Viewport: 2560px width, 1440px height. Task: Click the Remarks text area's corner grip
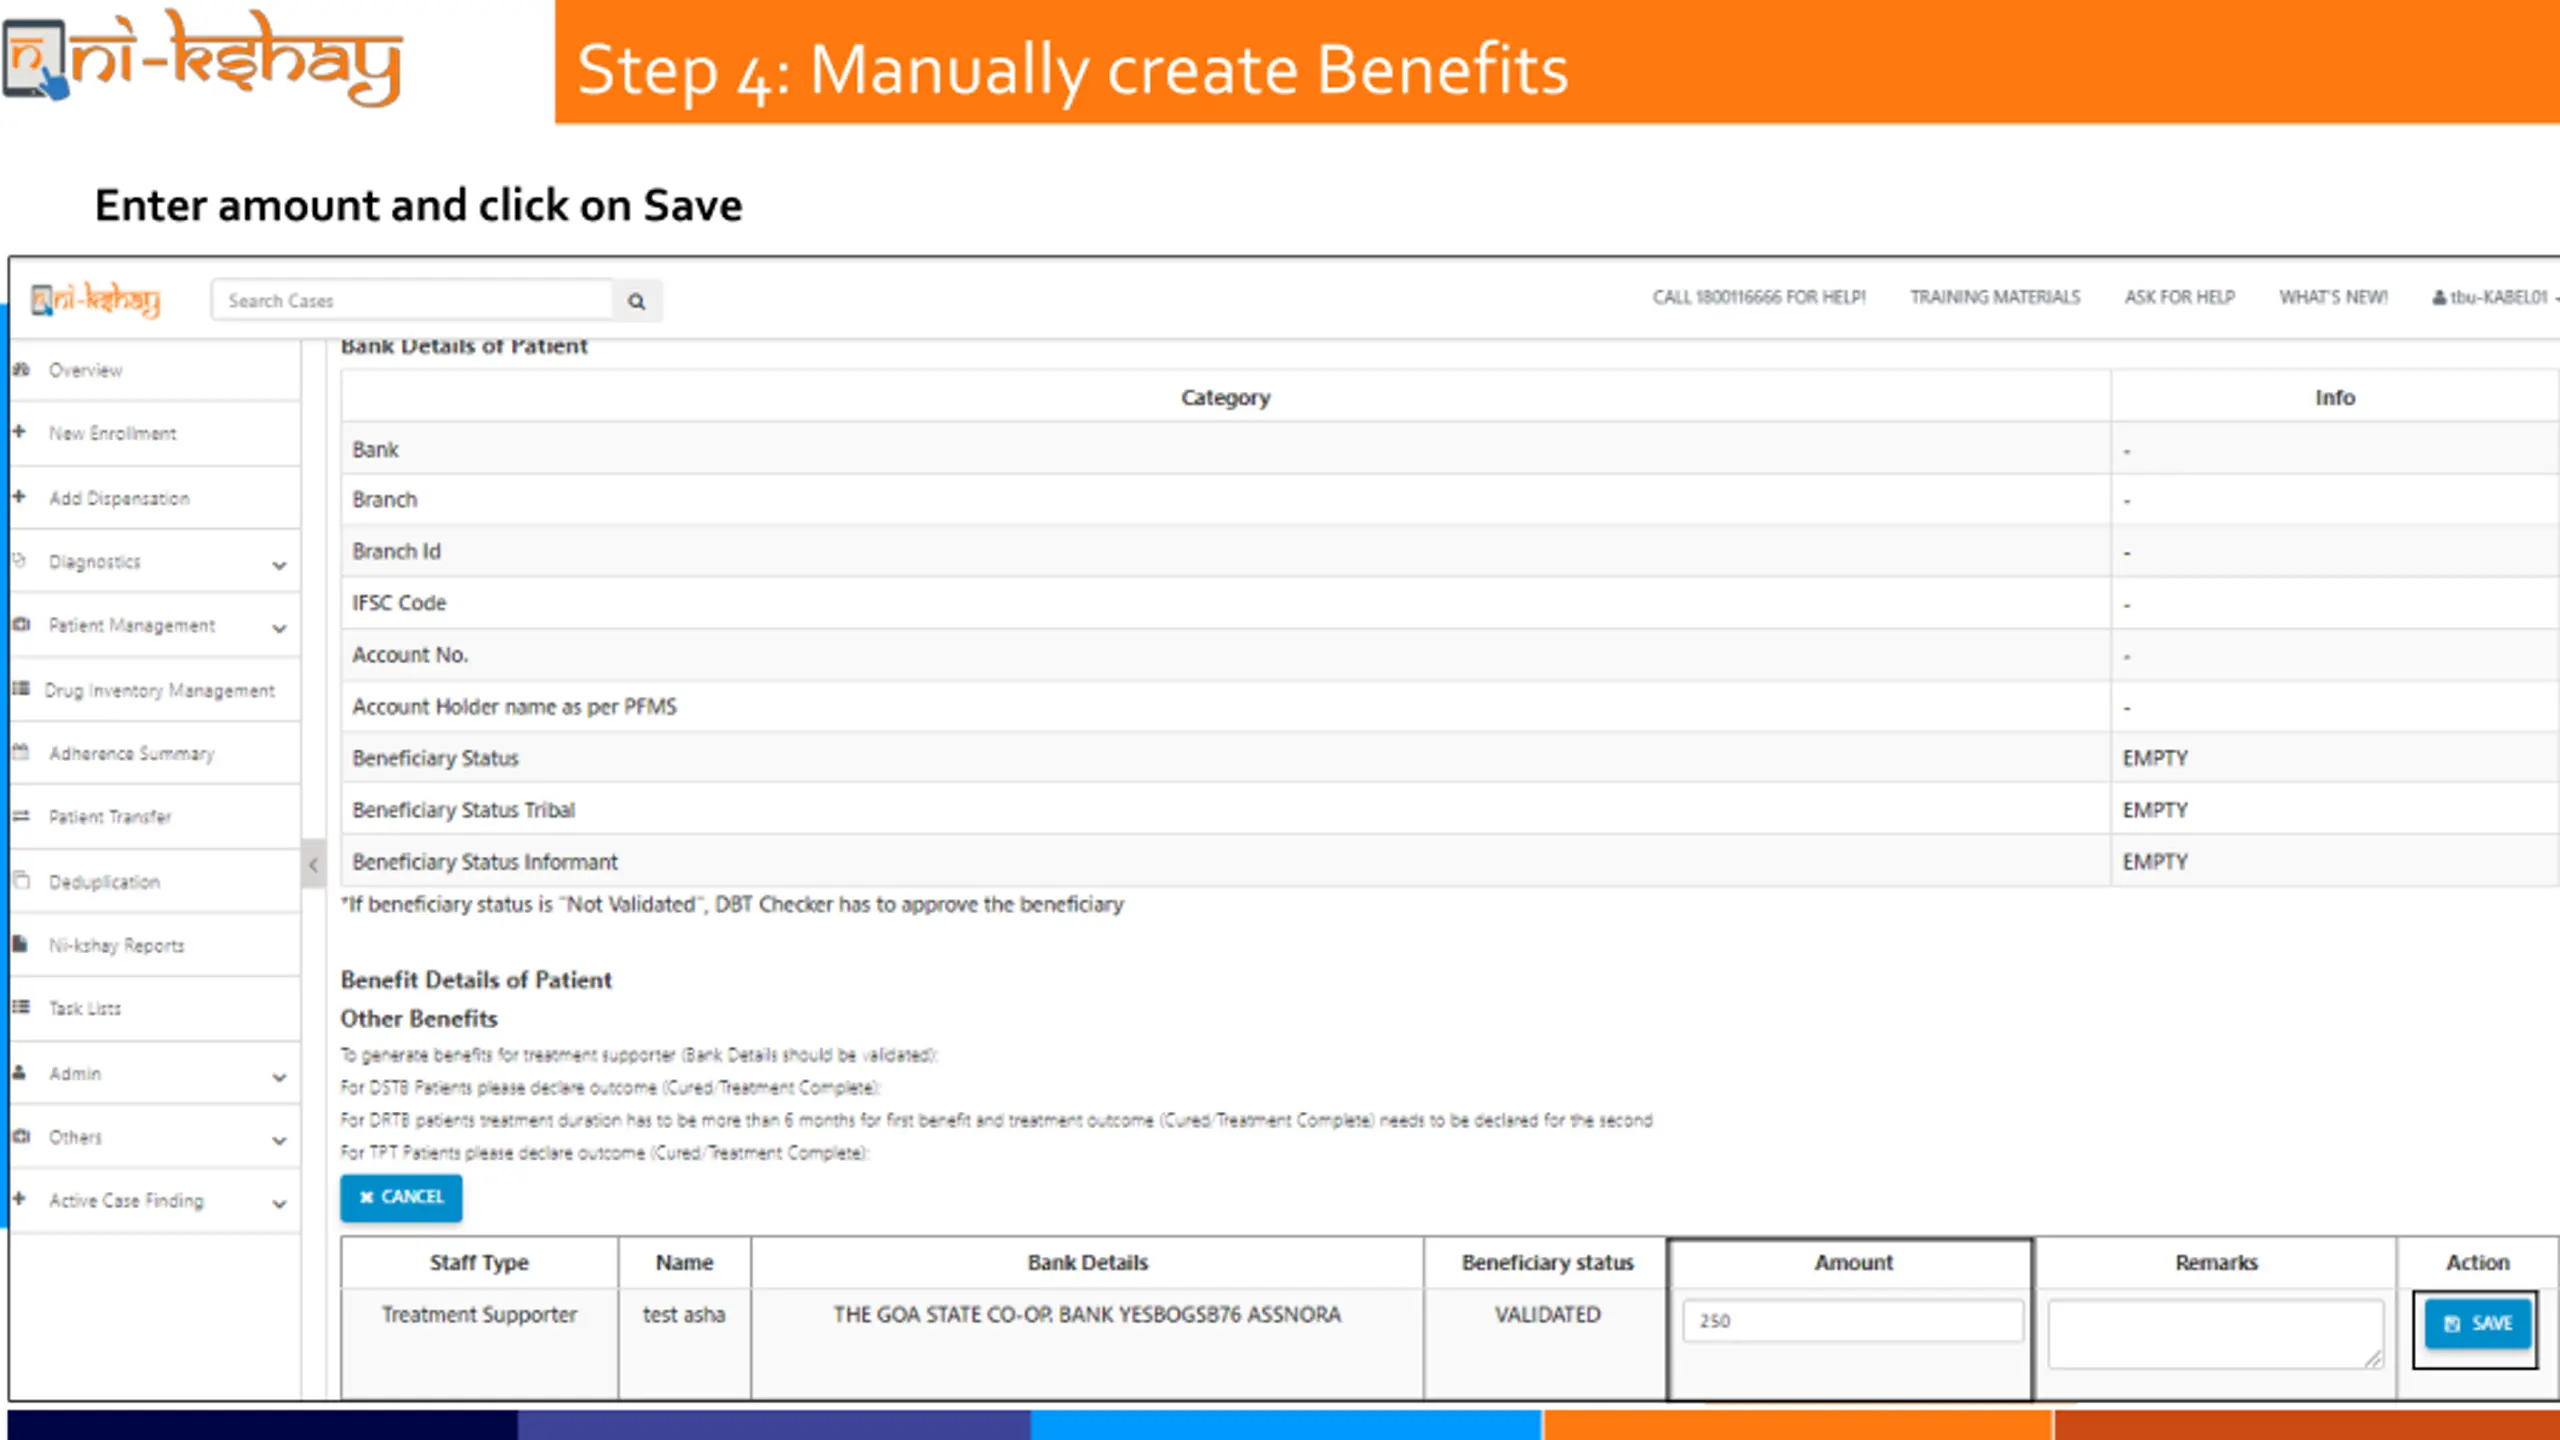click(2373, 1358)
